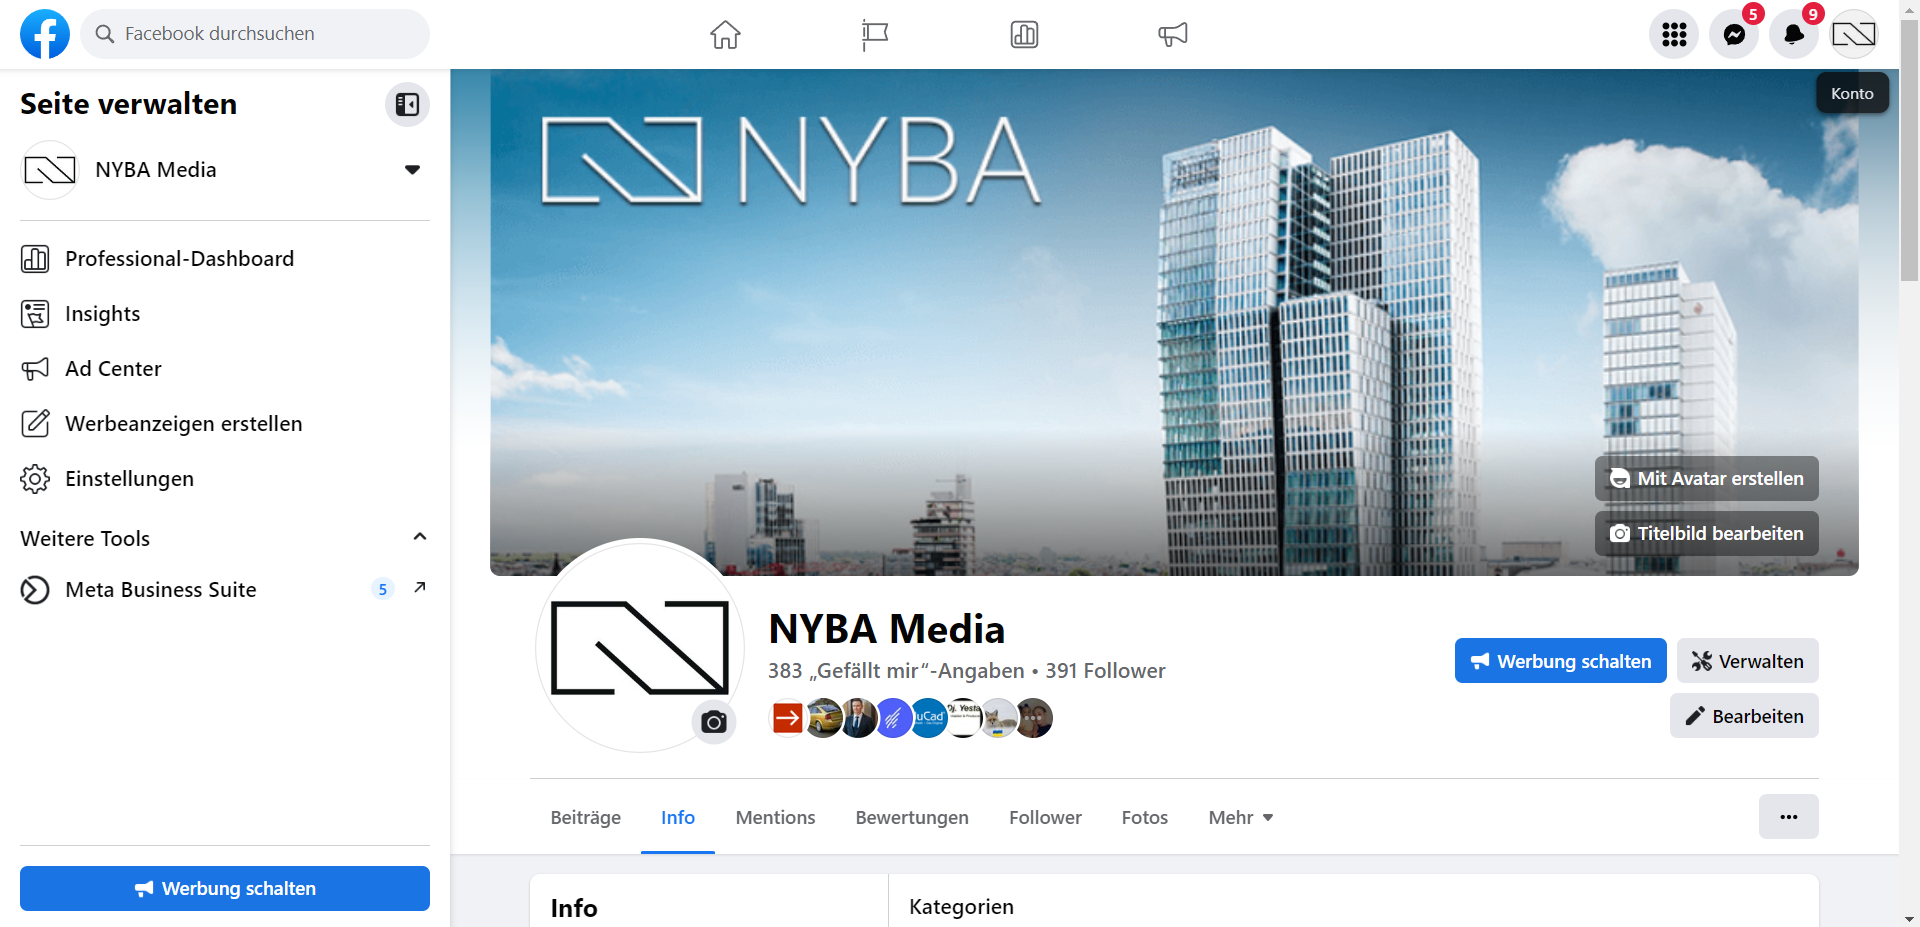Viewport: 1920px width, 927px height.
Task: Switch to the Beiträge tab
Action: pos(586,818)
